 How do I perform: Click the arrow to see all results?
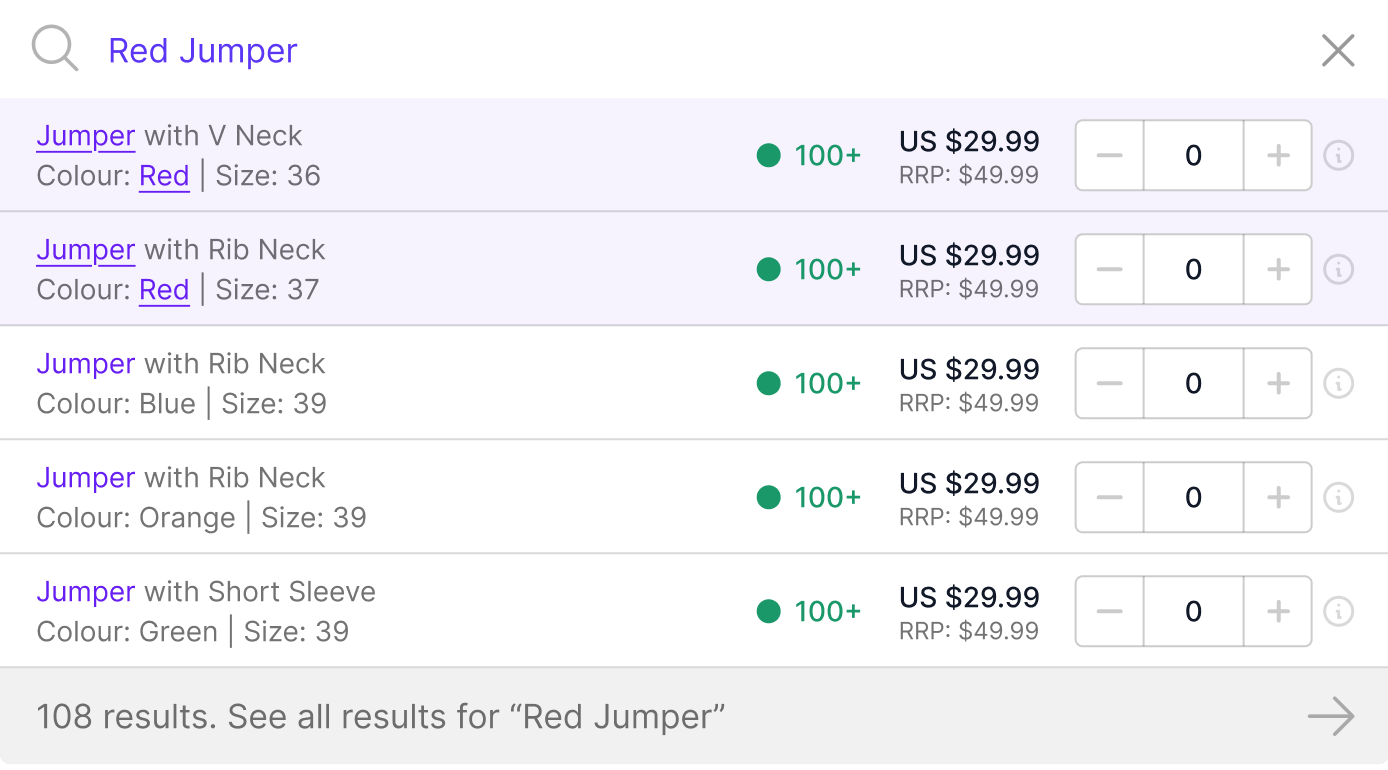[1331, 717]
